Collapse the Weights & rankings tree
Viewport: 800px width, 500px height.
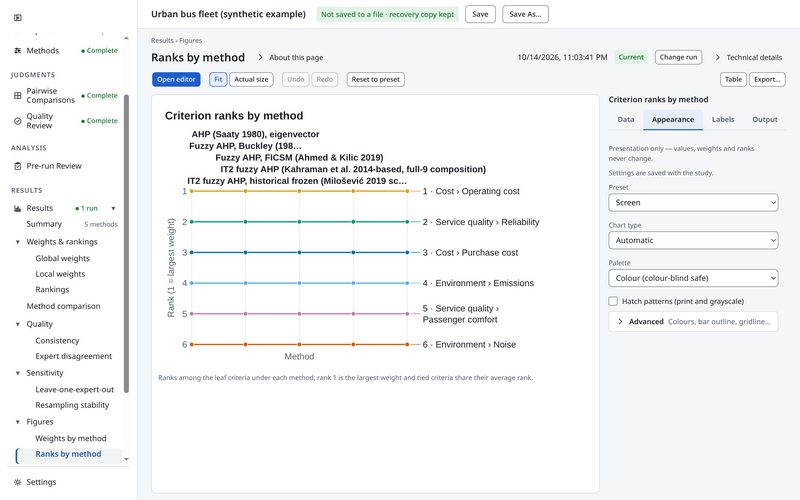18,242
